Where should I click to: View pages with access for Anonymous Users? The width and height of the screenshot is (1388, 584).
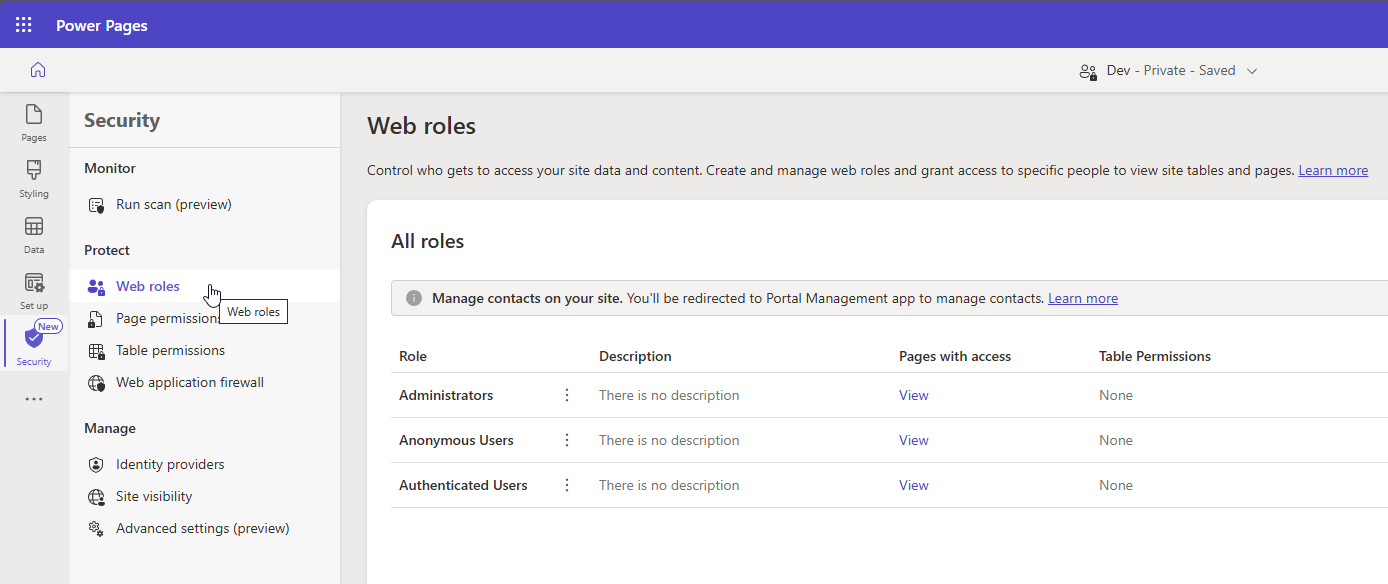coord(914,440)
